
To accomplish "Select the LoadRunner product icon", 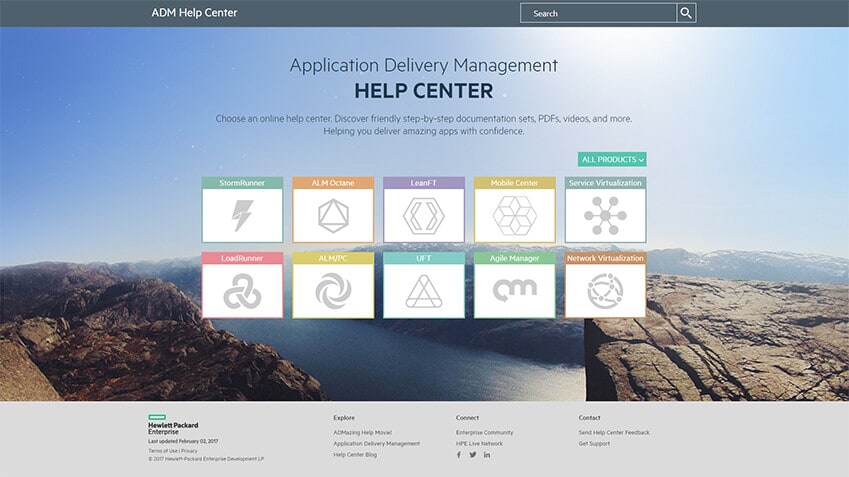I will click(x=242, y=291).
